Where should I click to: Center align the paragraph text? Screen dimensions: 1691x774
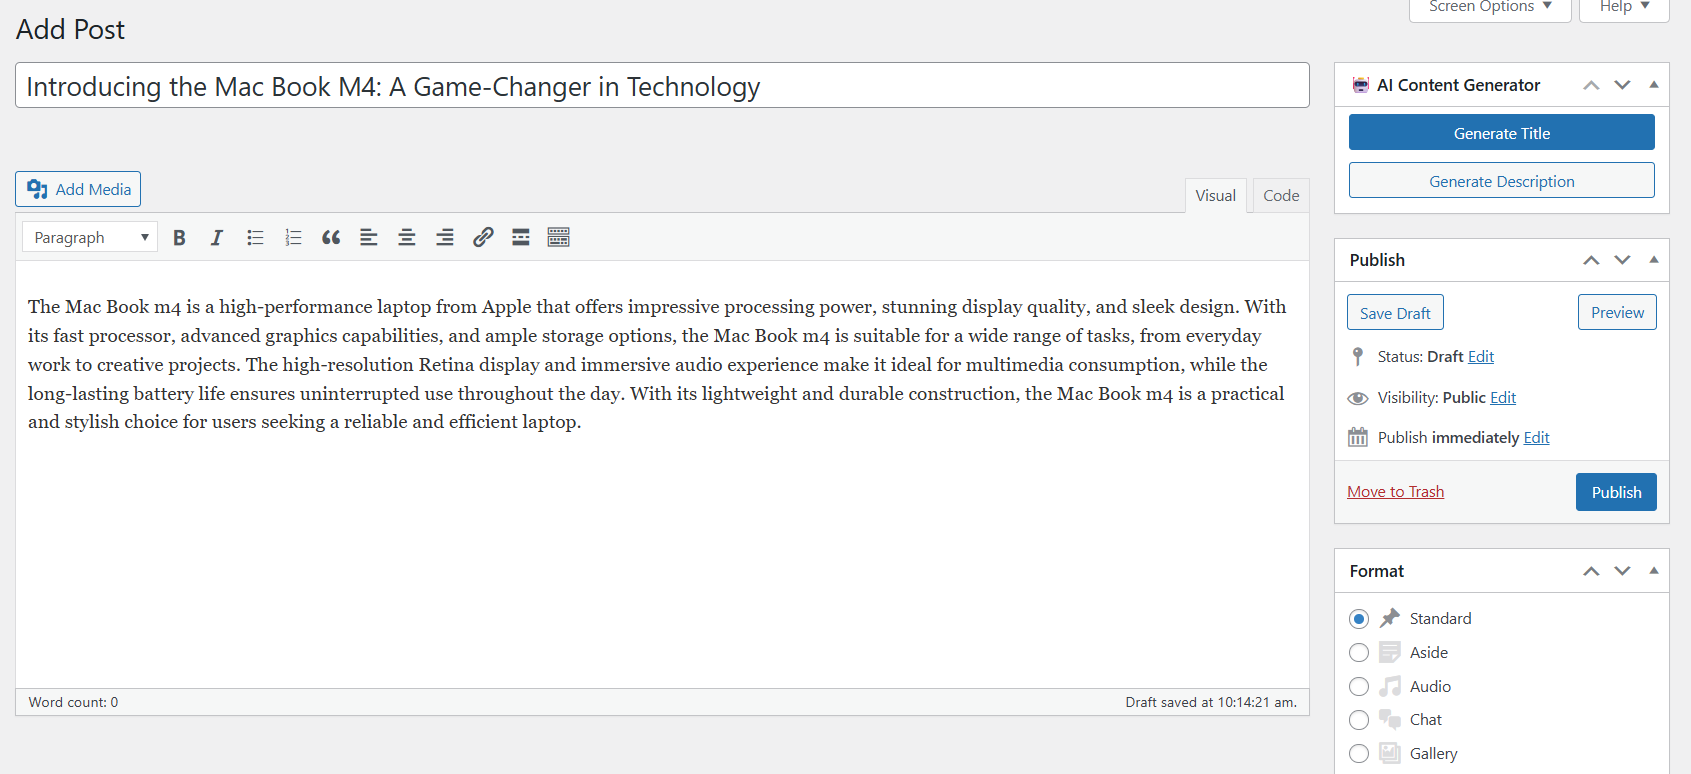pyautogui.click(x=407, y=237)
